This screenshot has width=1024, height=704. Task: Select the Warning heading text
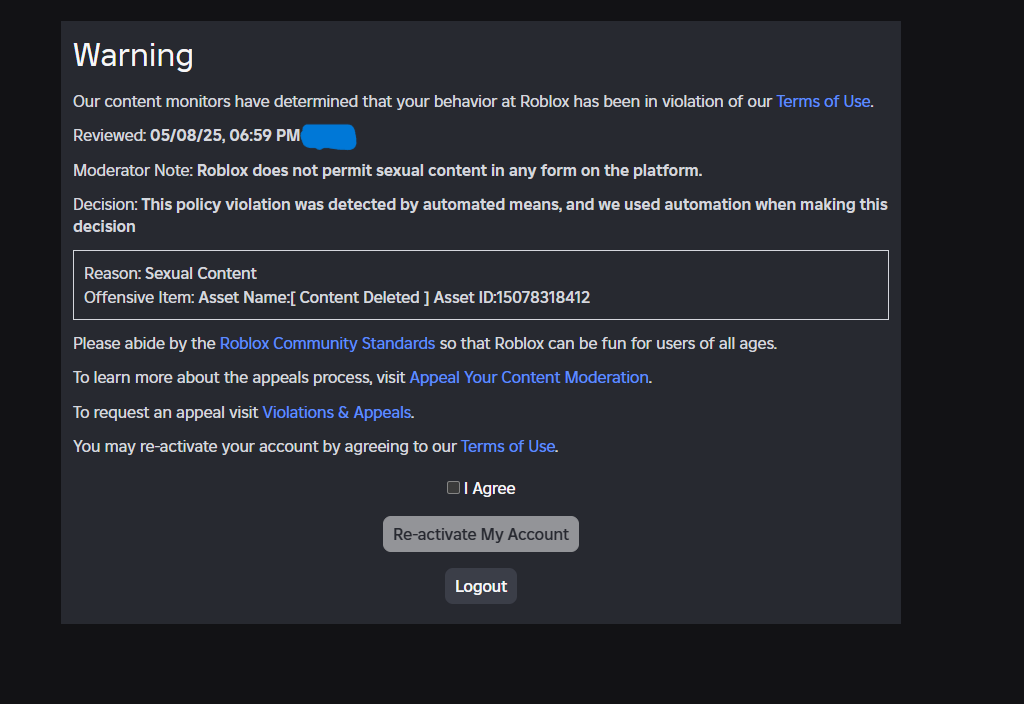tap(133, 55)
